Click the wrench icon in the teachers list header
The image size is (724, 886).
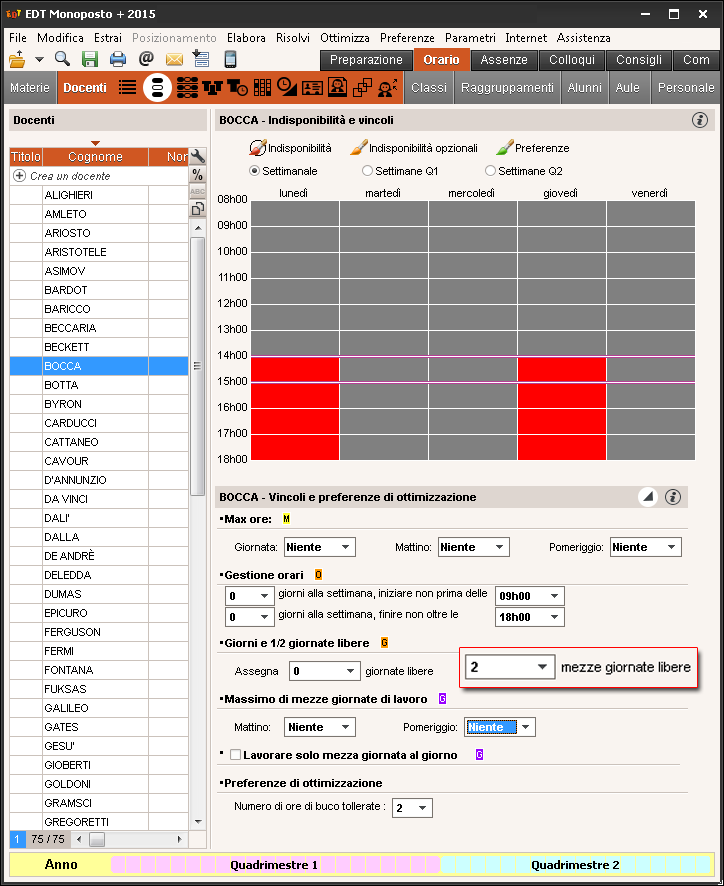coord(198,157)
